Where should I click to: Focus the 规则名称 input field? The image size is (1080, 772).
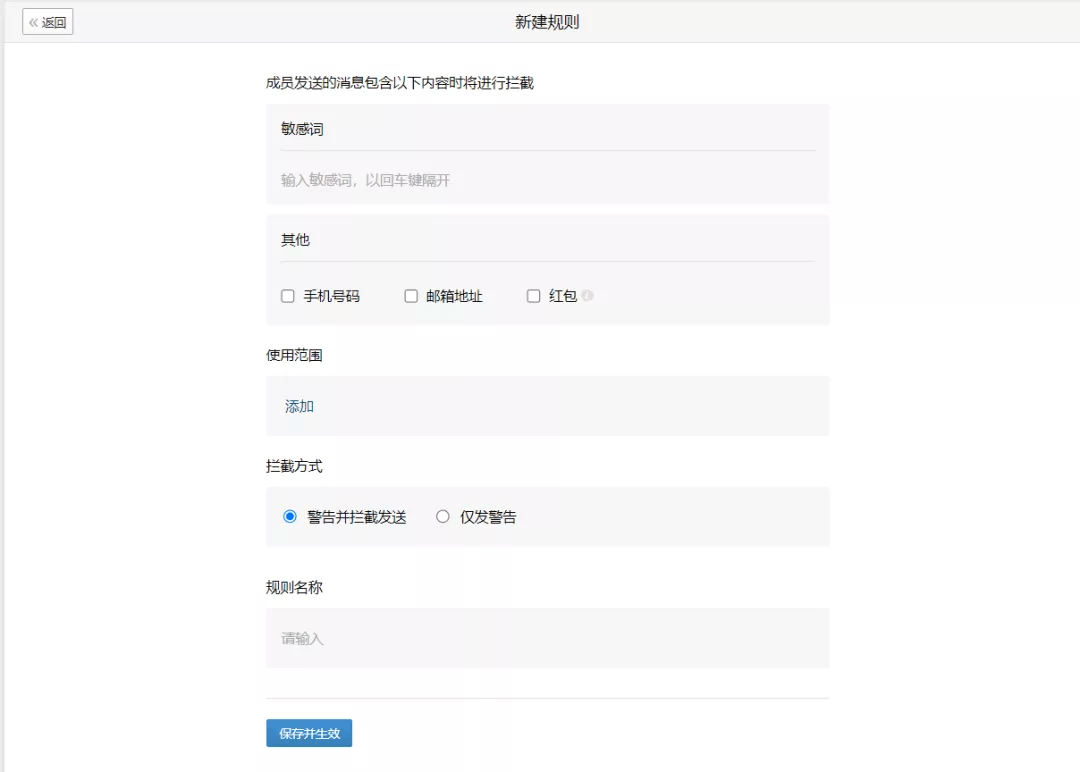pos(548,638)
